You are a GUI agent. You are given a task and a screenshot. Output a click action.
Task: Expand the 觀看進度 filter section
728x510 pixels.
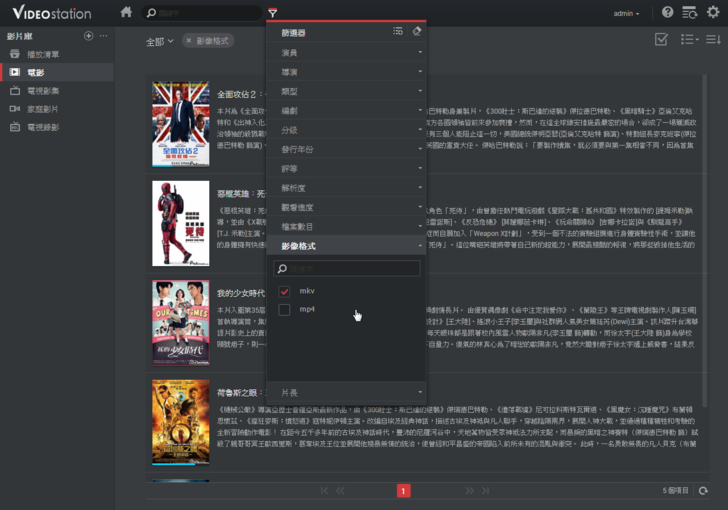pos(346,207)
